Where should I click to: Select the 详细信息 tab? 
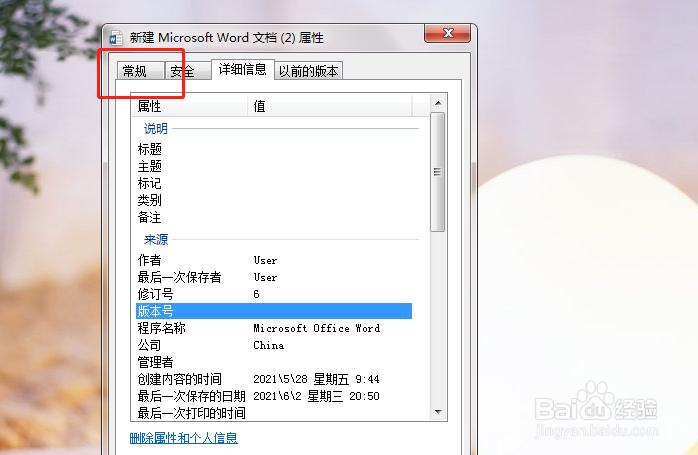[x=243, y=69]
